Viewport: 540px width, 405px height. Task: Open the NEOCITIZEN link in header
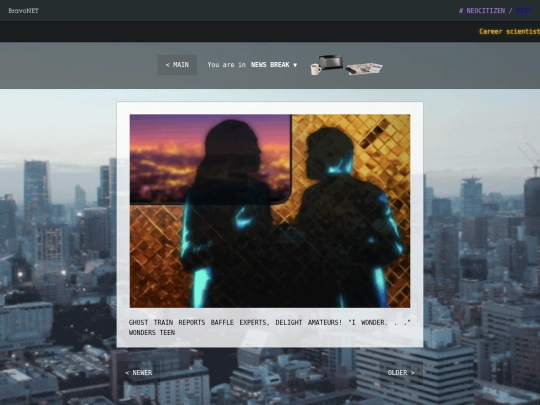(482, 11)
